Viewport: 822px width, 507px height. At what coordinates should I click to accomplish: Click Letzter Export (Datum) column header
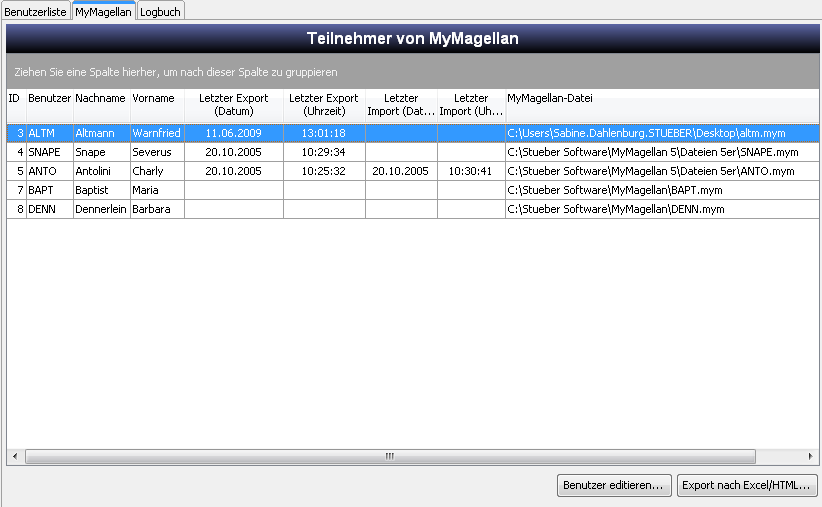click(234, 105)
